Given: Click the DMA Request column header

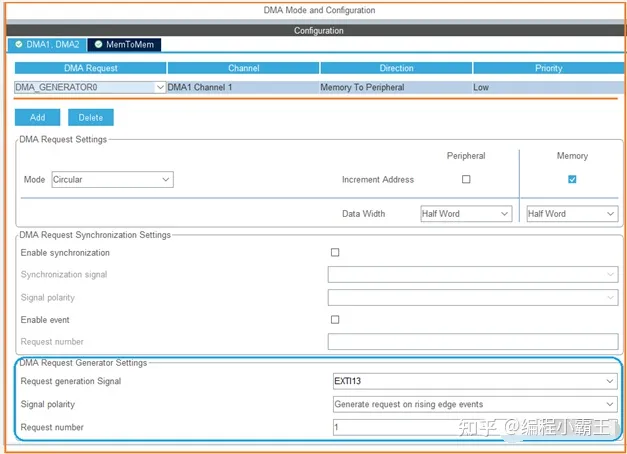Looking at the screenshot, I should (x=90, y=68).
